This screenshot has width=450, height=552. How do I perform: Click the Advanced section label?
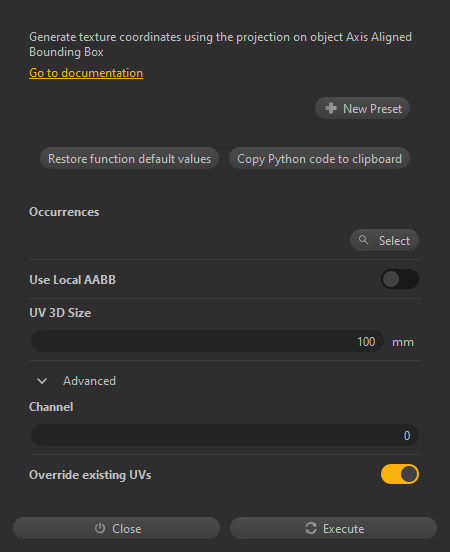pos(89,381)
